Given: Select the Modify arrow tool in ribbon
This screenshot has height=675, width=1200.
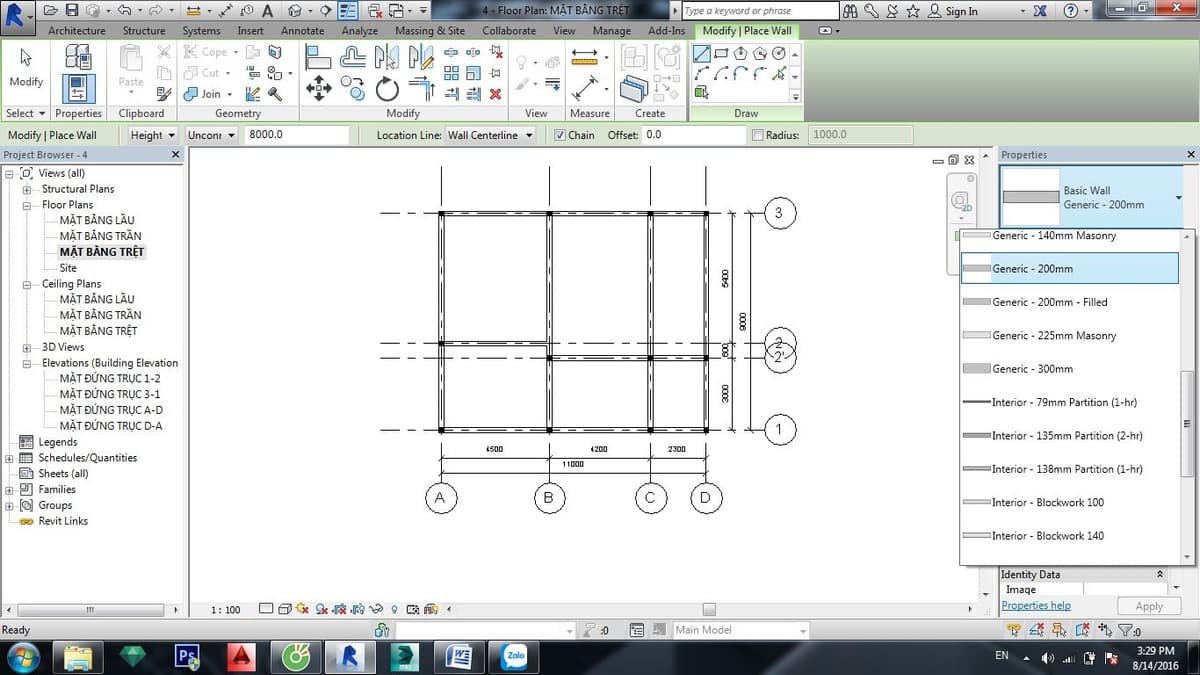Looking at the screenshot, I should click(x=26, y=68).
